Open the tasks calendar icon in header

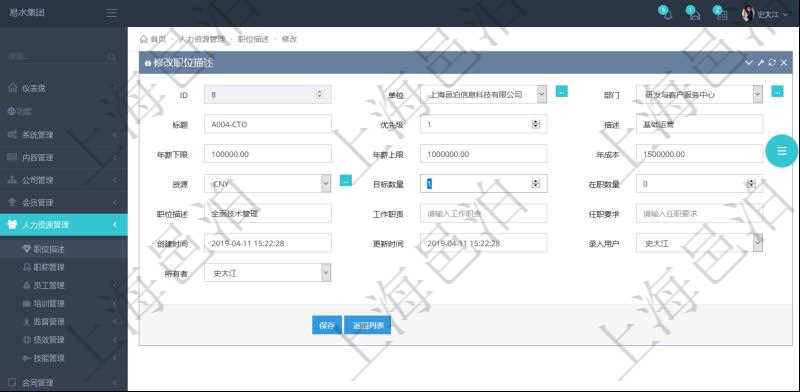(x=721, y=14)
